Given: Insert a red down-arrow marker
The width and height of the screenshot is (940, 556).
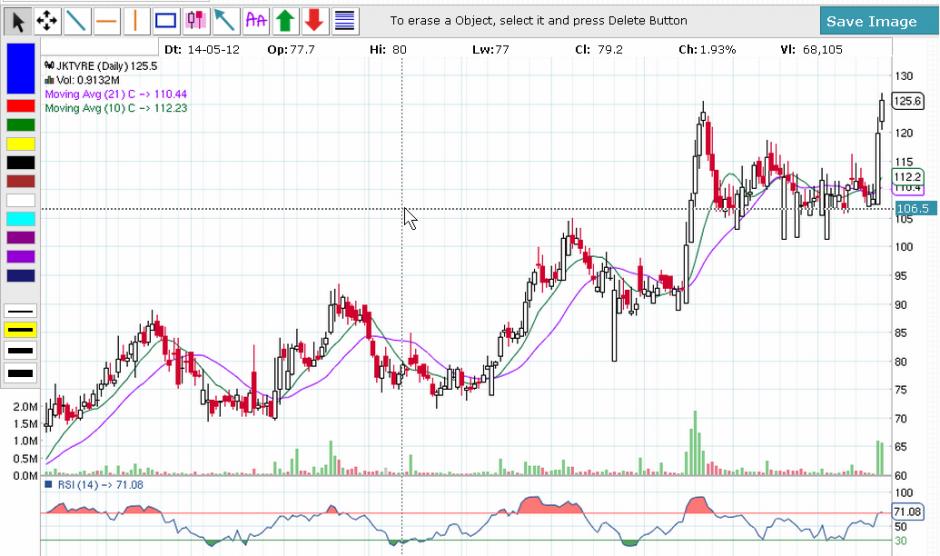Looking at the screenshot, I should [315, 21].
